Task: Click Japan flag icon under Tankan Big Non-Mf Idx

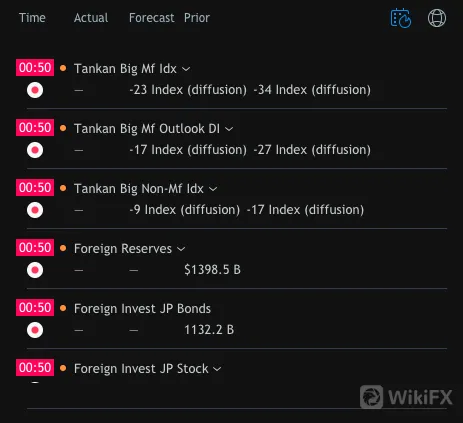Action: pyautogui.click(x=35, y=210)
